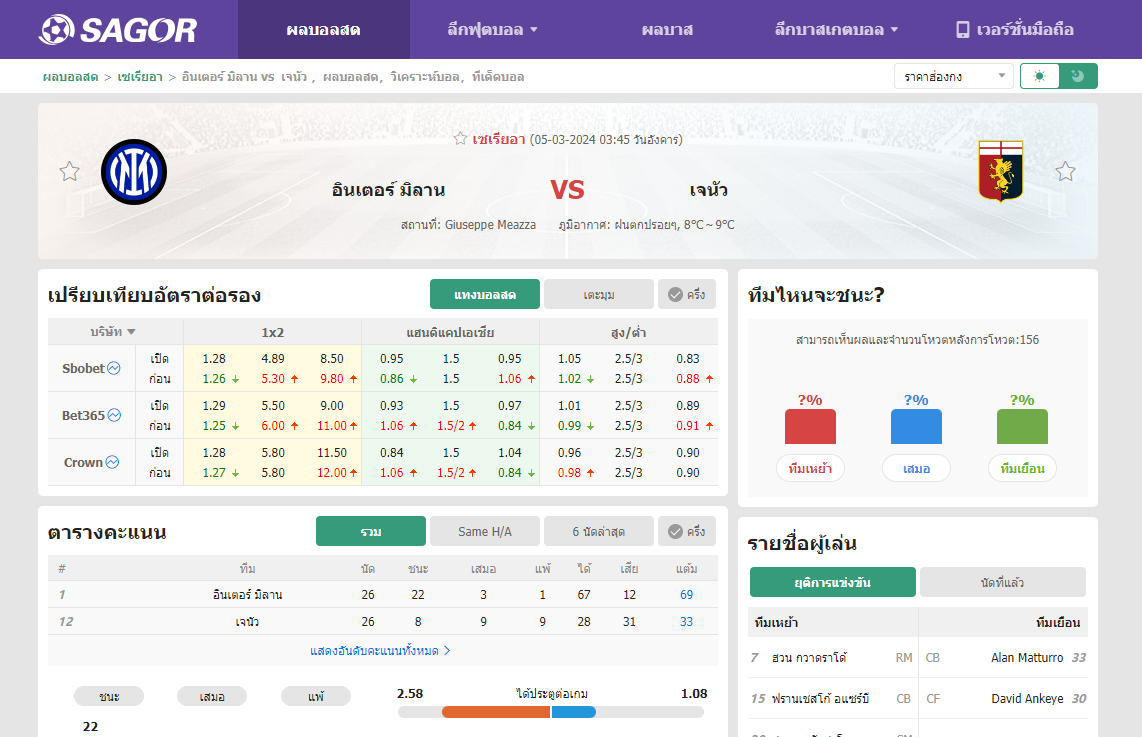Open เซเรียอา breadcrumb link
This screenshot has height=737, width=1142.
coord(140,76)
